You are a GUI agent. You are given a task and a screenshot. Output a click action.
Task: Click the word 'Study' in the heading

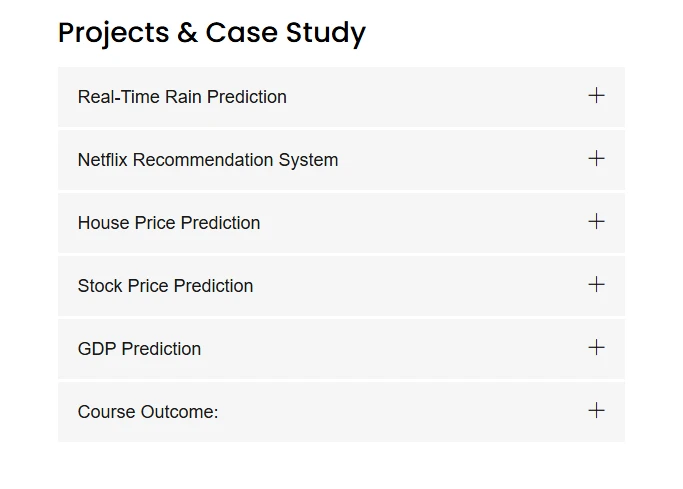click(x=326, y=33)
